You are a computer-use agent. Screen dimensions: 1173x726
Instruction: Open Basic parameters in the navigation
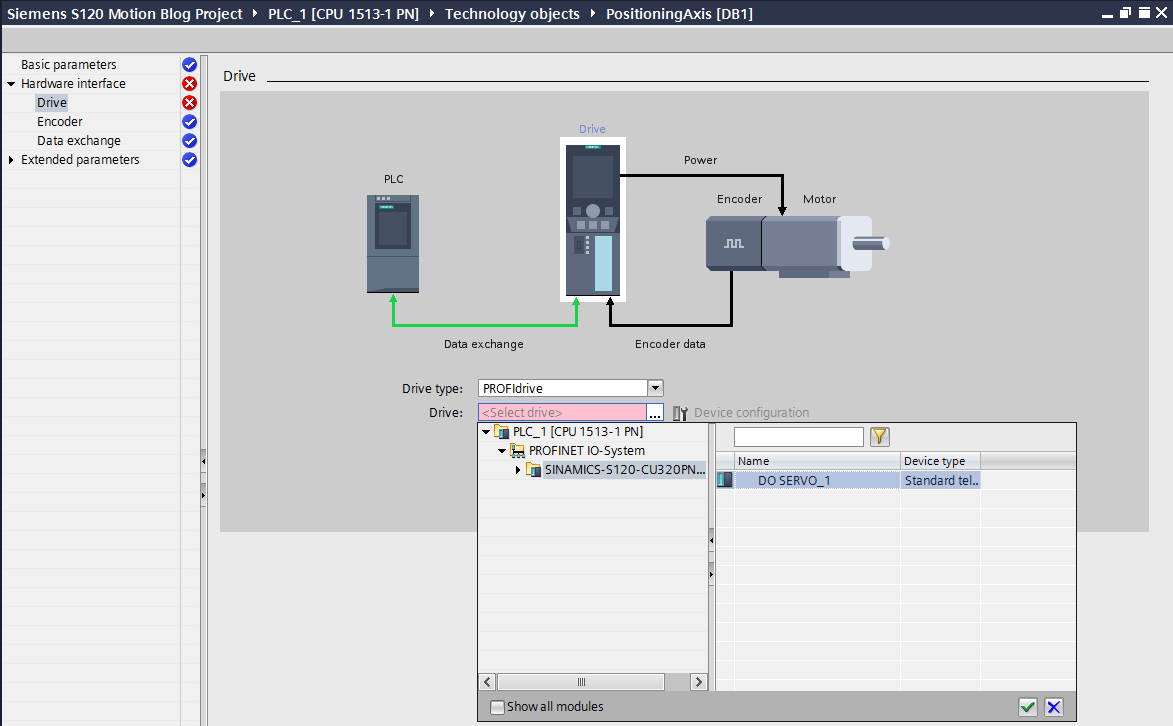69,64
